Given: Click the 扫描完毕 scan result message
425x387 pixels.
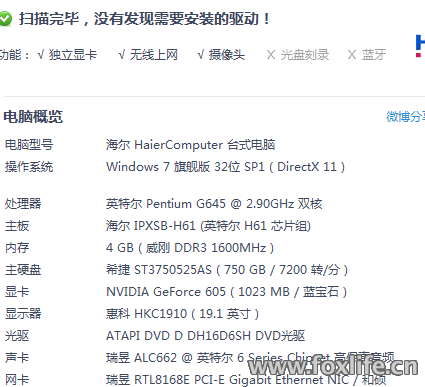Looking at the screenshot, I should tap(144, 19).
